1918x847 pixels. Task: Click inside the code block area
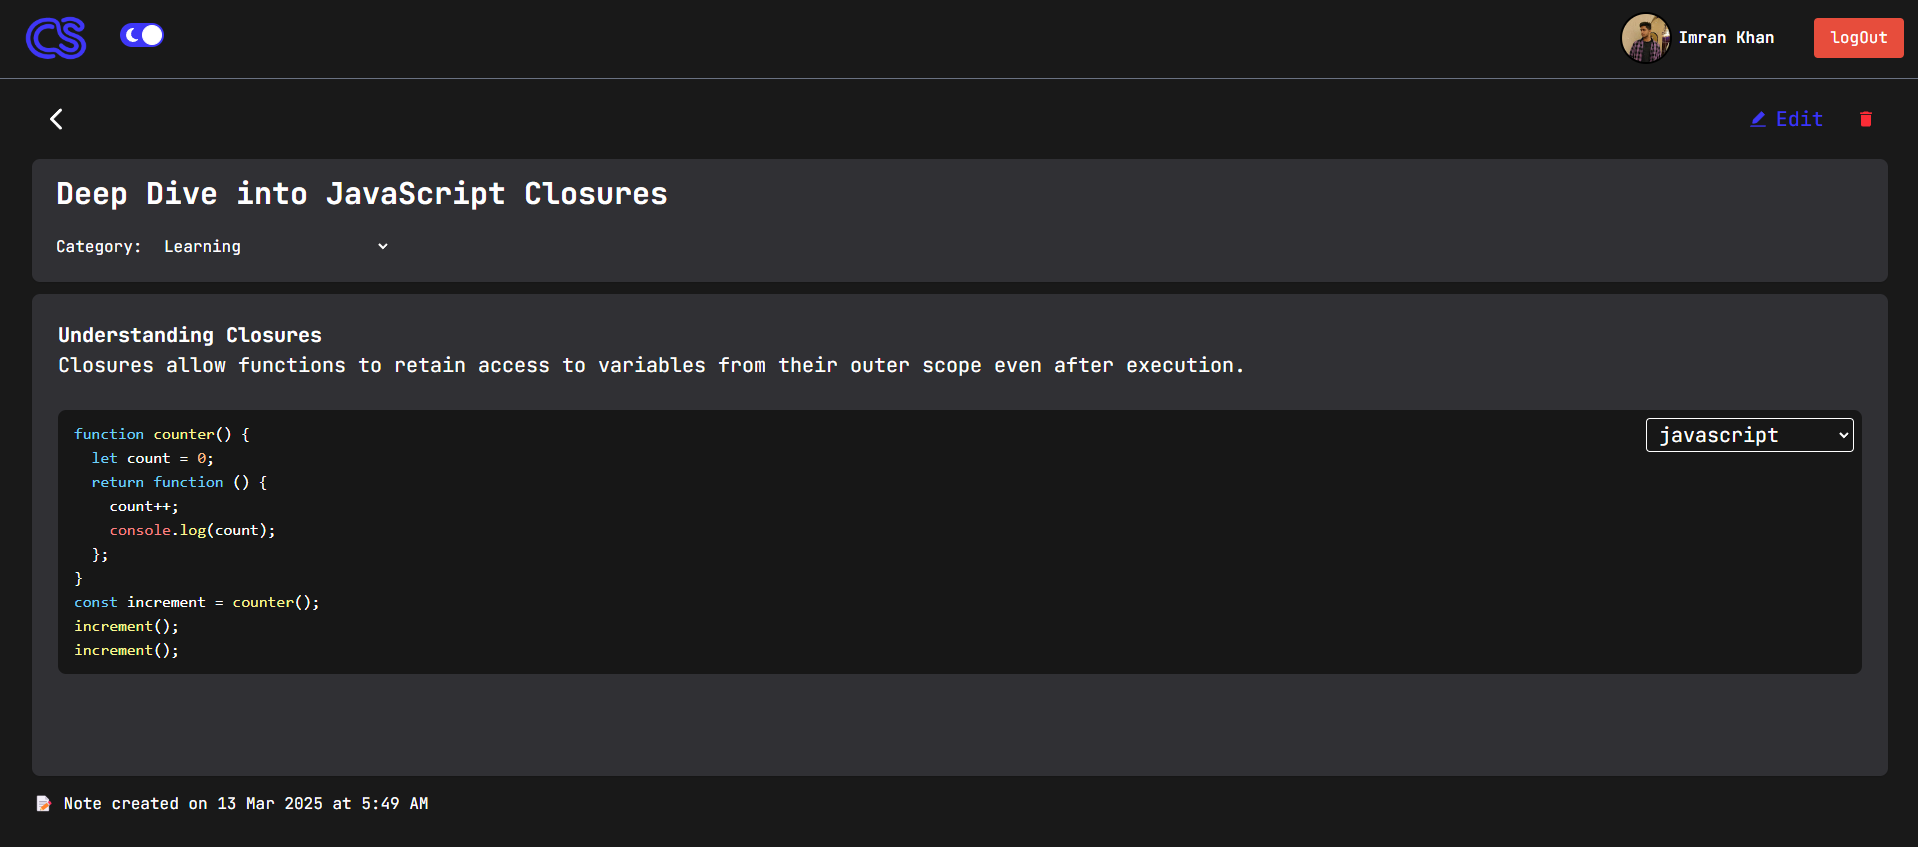(959, 542)
